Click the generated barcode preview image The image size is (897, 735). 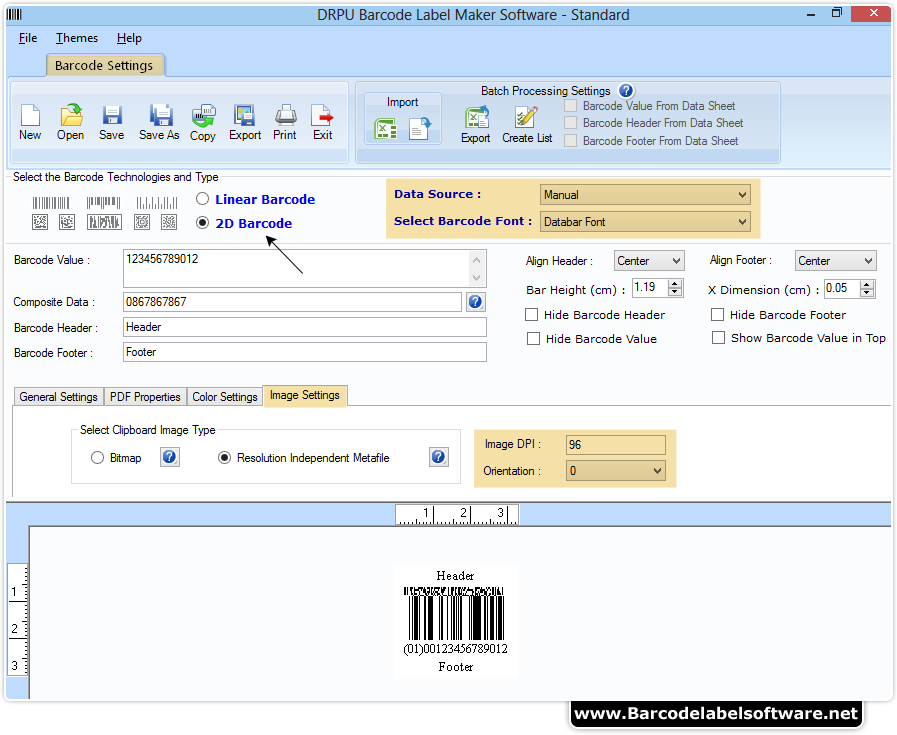tap(456, 622)
